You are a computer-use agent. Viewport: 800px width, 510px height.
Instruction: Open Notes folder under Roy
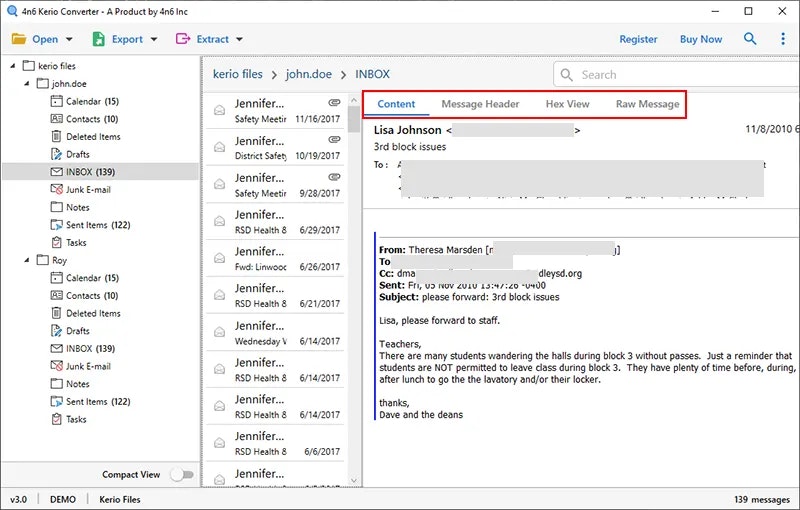(70, 384)
